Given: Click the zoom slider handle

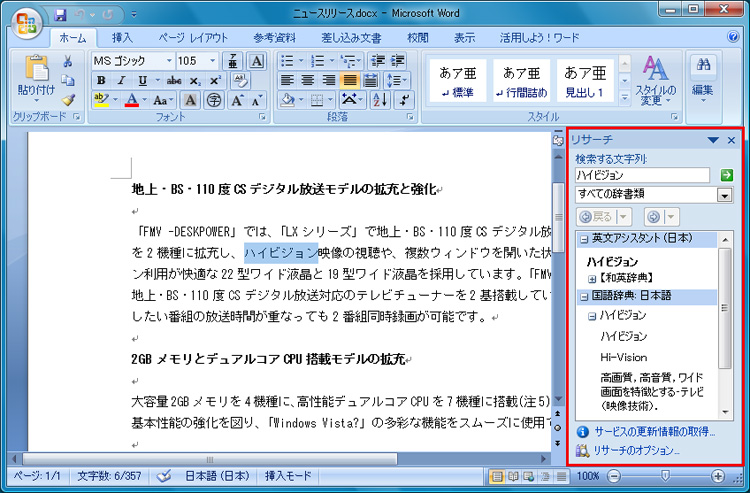Looking at the screenshot, I should [x=665, y=475].
